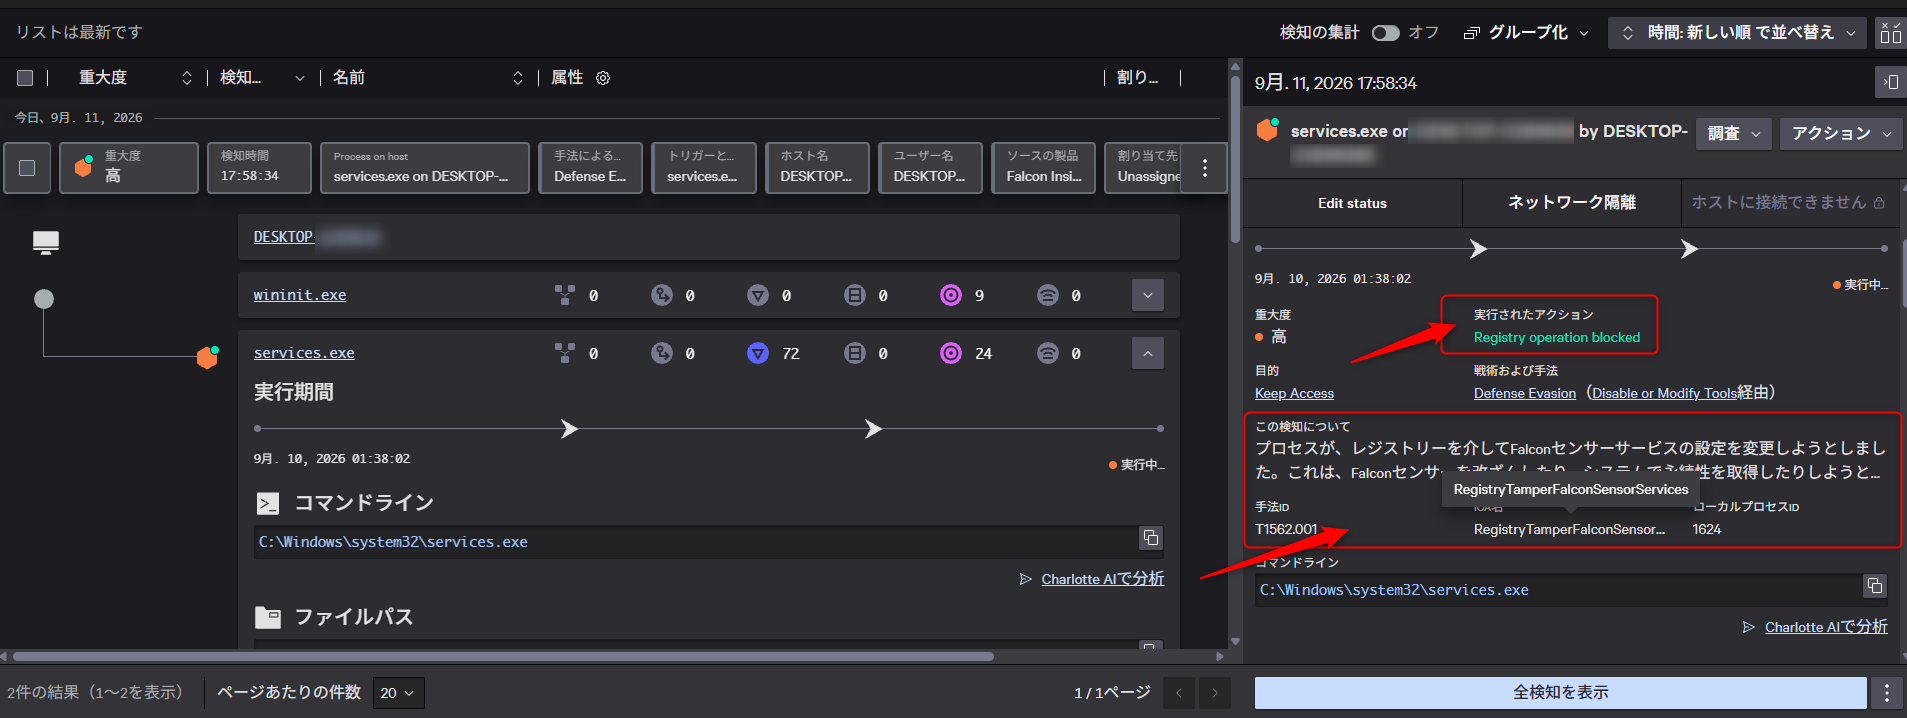Viewport: 1907px width, 718px height.
Task: Select the ネットワーク隔離 tab
Action: click(x=1571, y=203)
